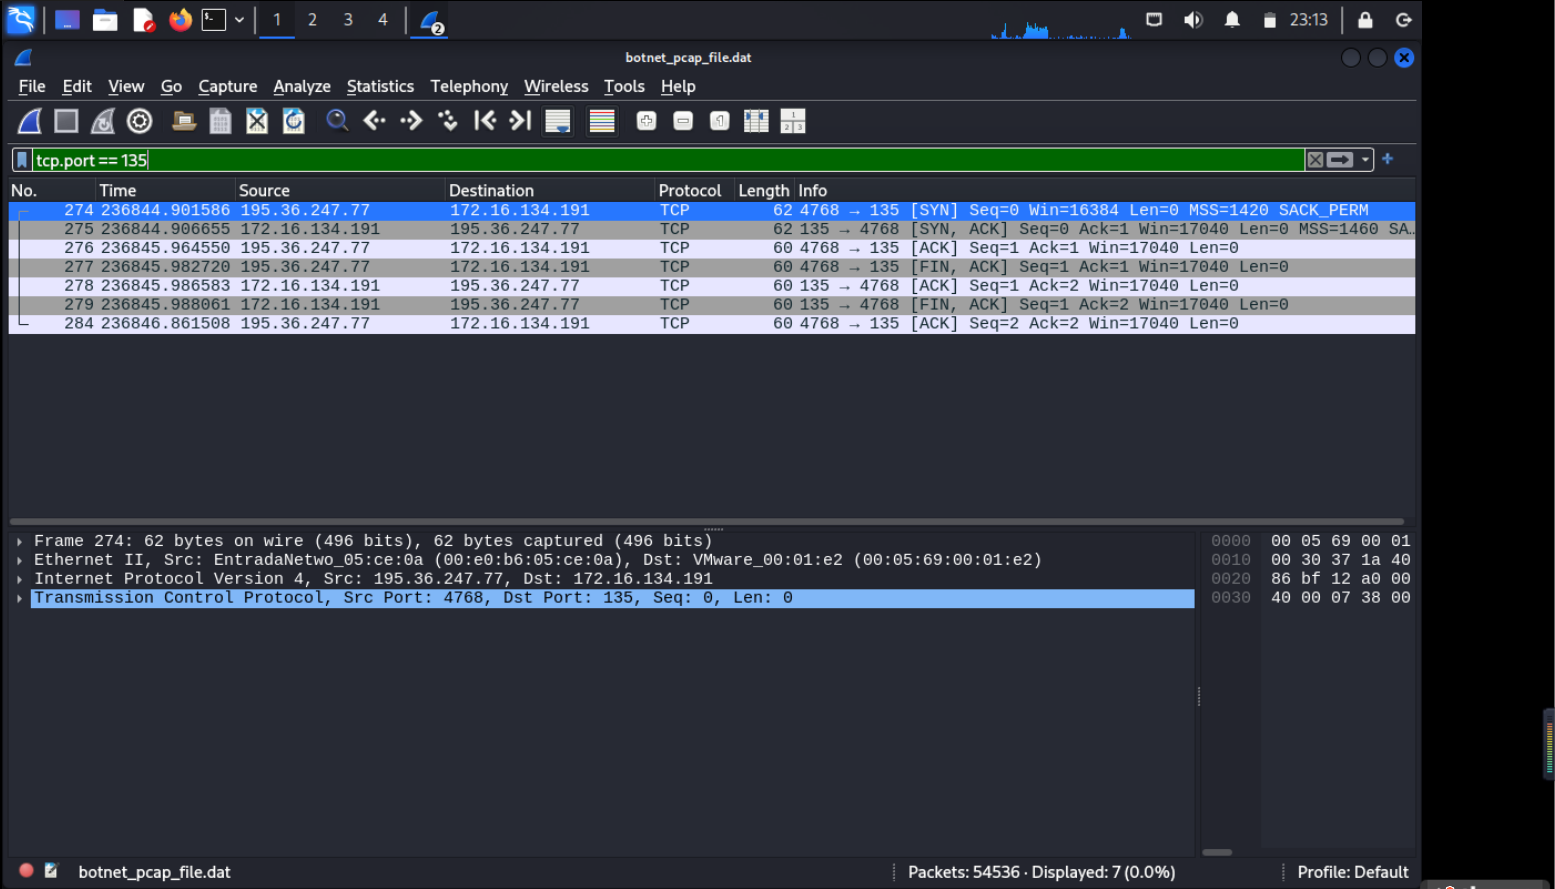Launch Firefox from top panel
Viewport: 1555px width, 889px height.
click(x=180, y=20)
